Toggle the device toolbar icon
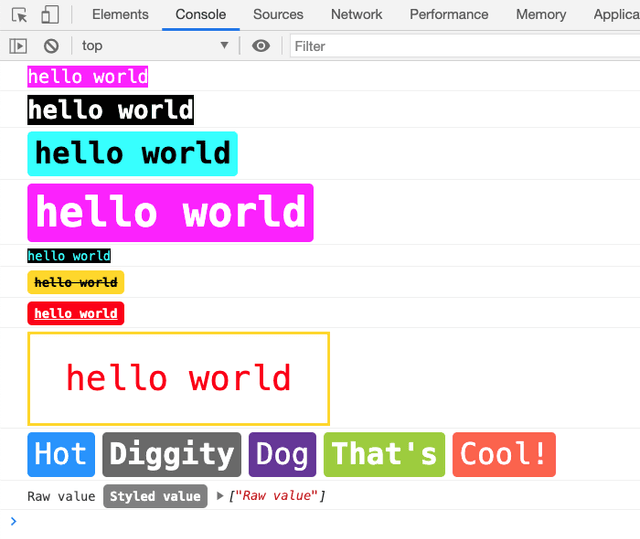Viewport: 640px width, 539px height. tap(50, 15)
